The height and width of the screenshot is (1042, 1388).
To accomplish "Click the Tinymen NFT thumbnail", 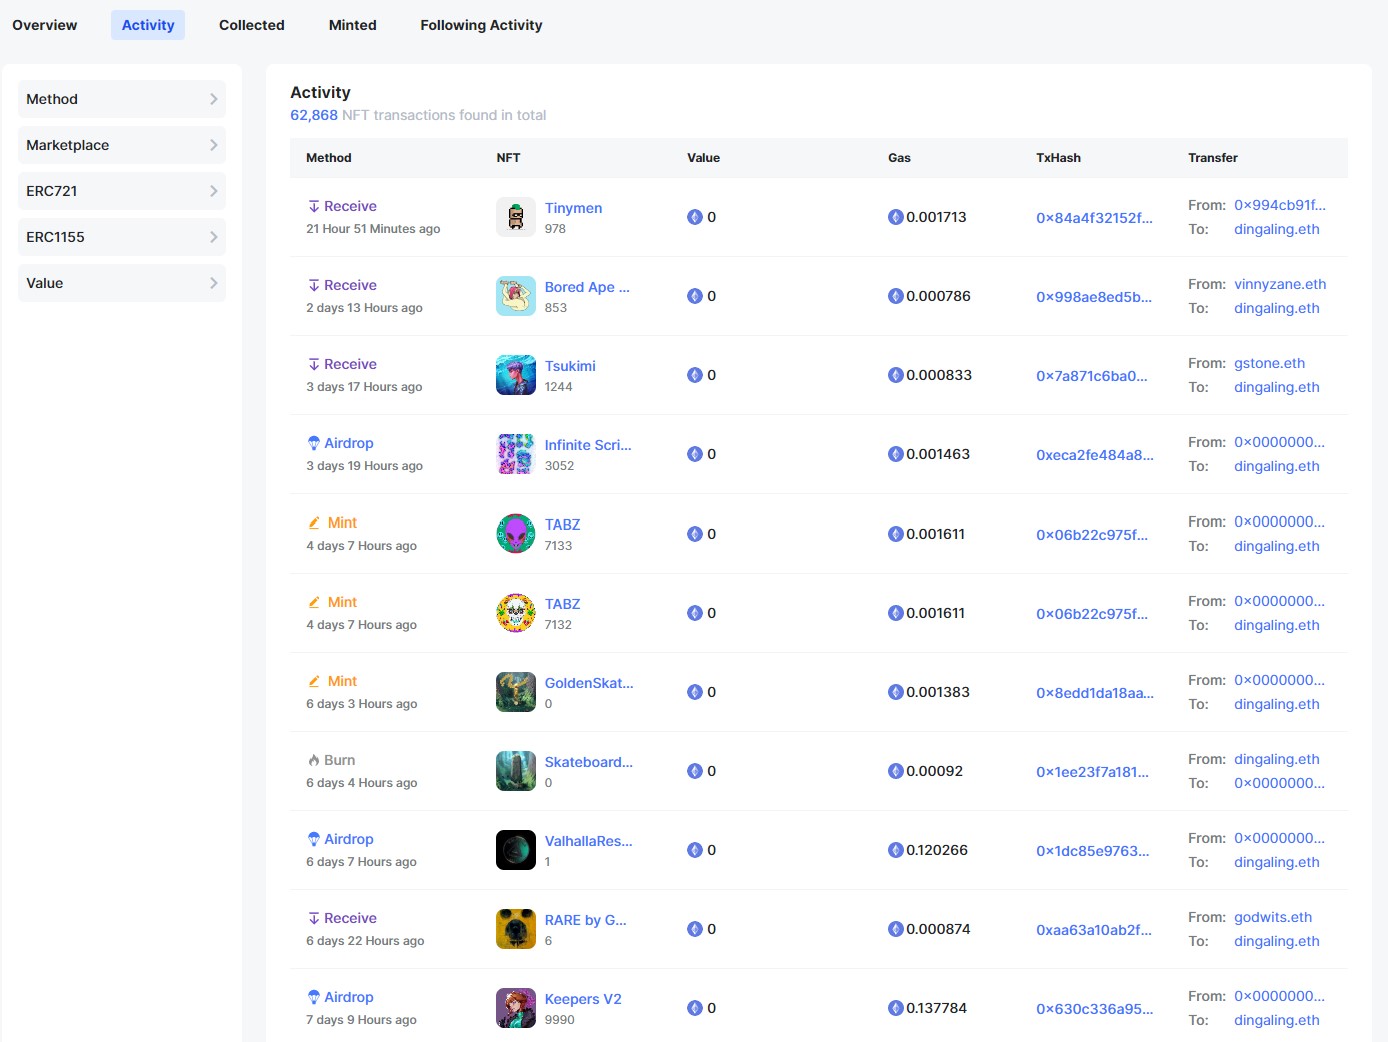I will click(x=515, y=217).
